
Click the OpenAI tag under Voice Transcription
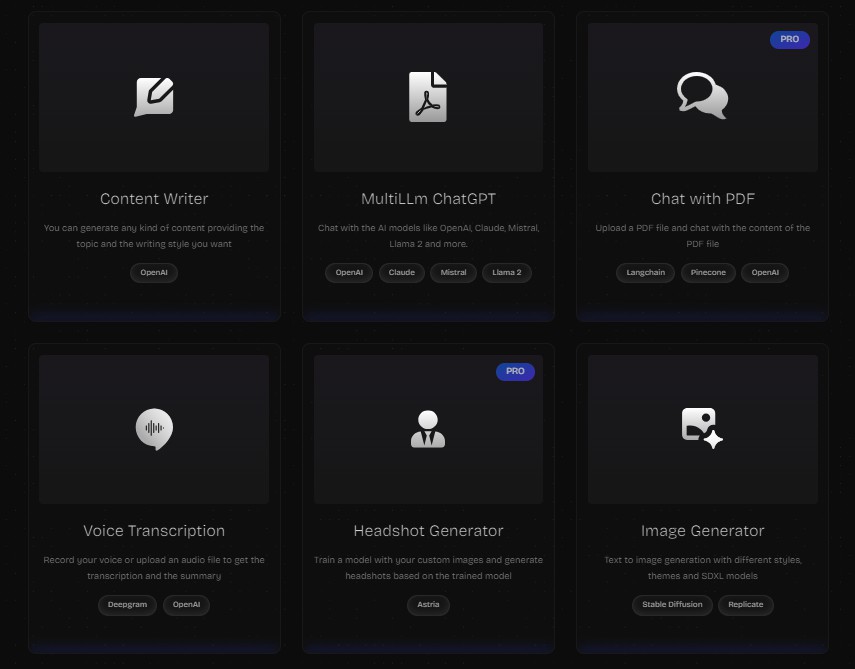pos(186,605)
